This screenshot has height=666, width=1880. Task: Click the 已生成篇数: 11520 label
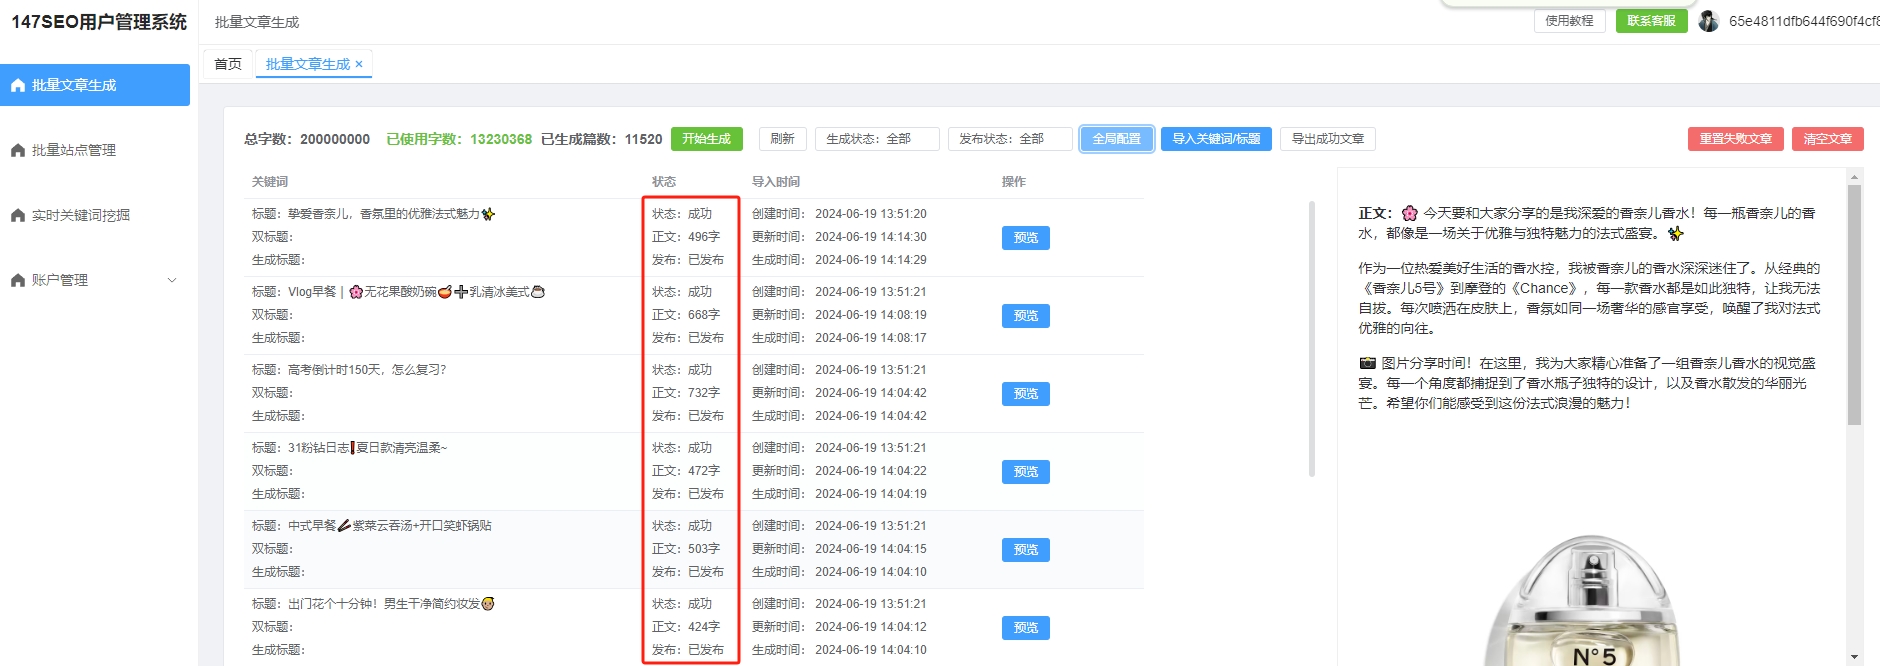tap(602, 139)
